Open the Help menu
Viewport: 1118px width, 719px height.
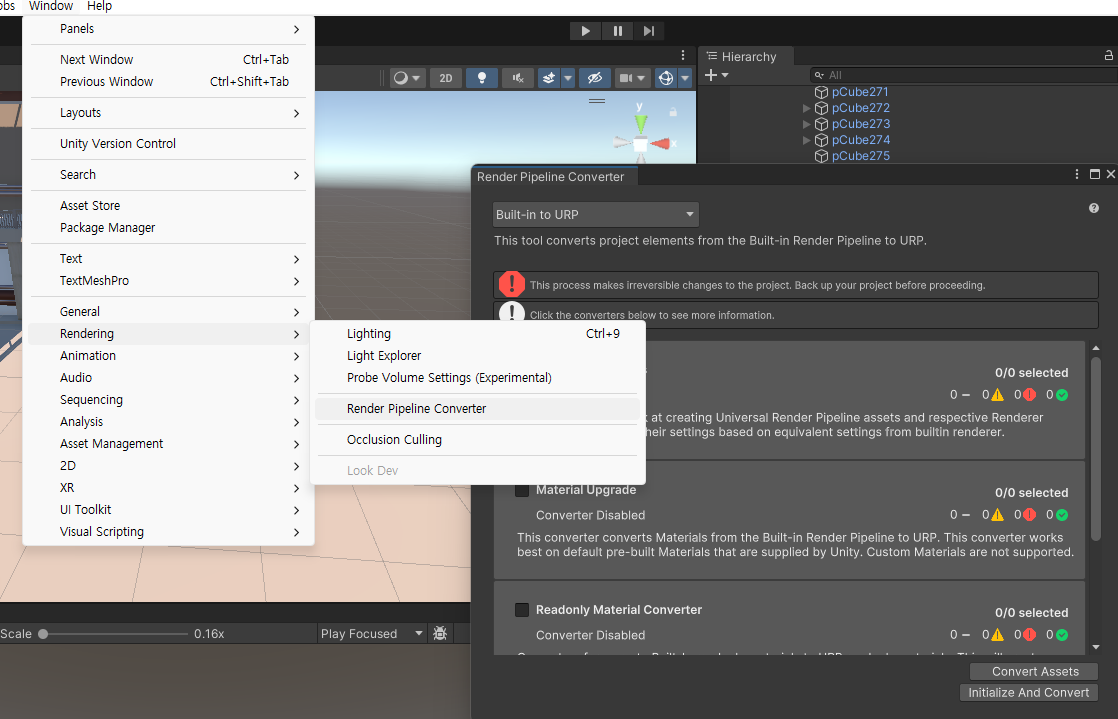click(x=99, y=6)
